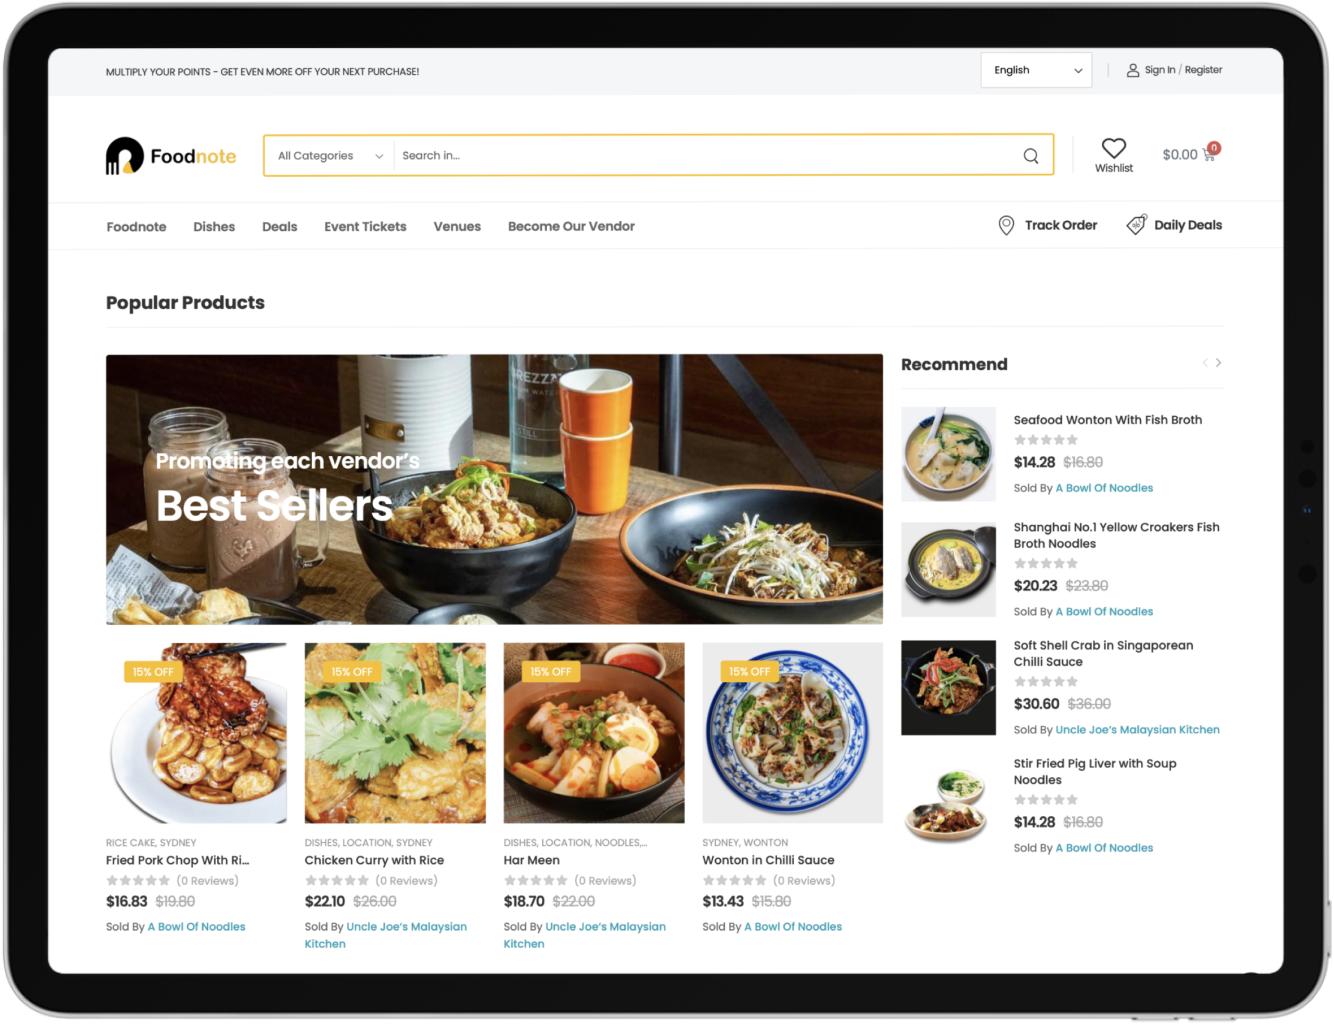
Task: Open the Dishes menu item
Action: tap(214, 227)
